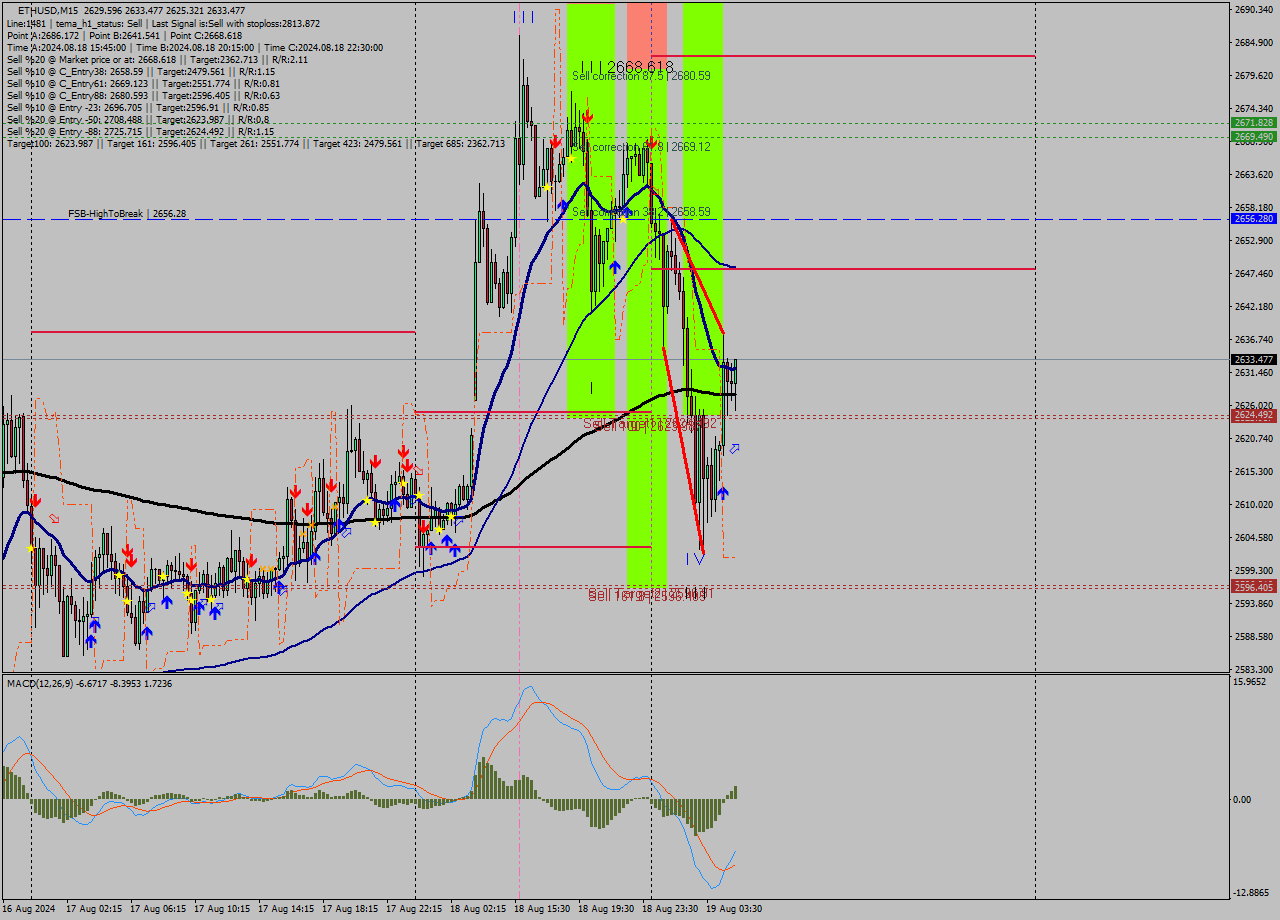Click the 'Sell correction 61.8 | 2669.12' label

tap(641, 146)
